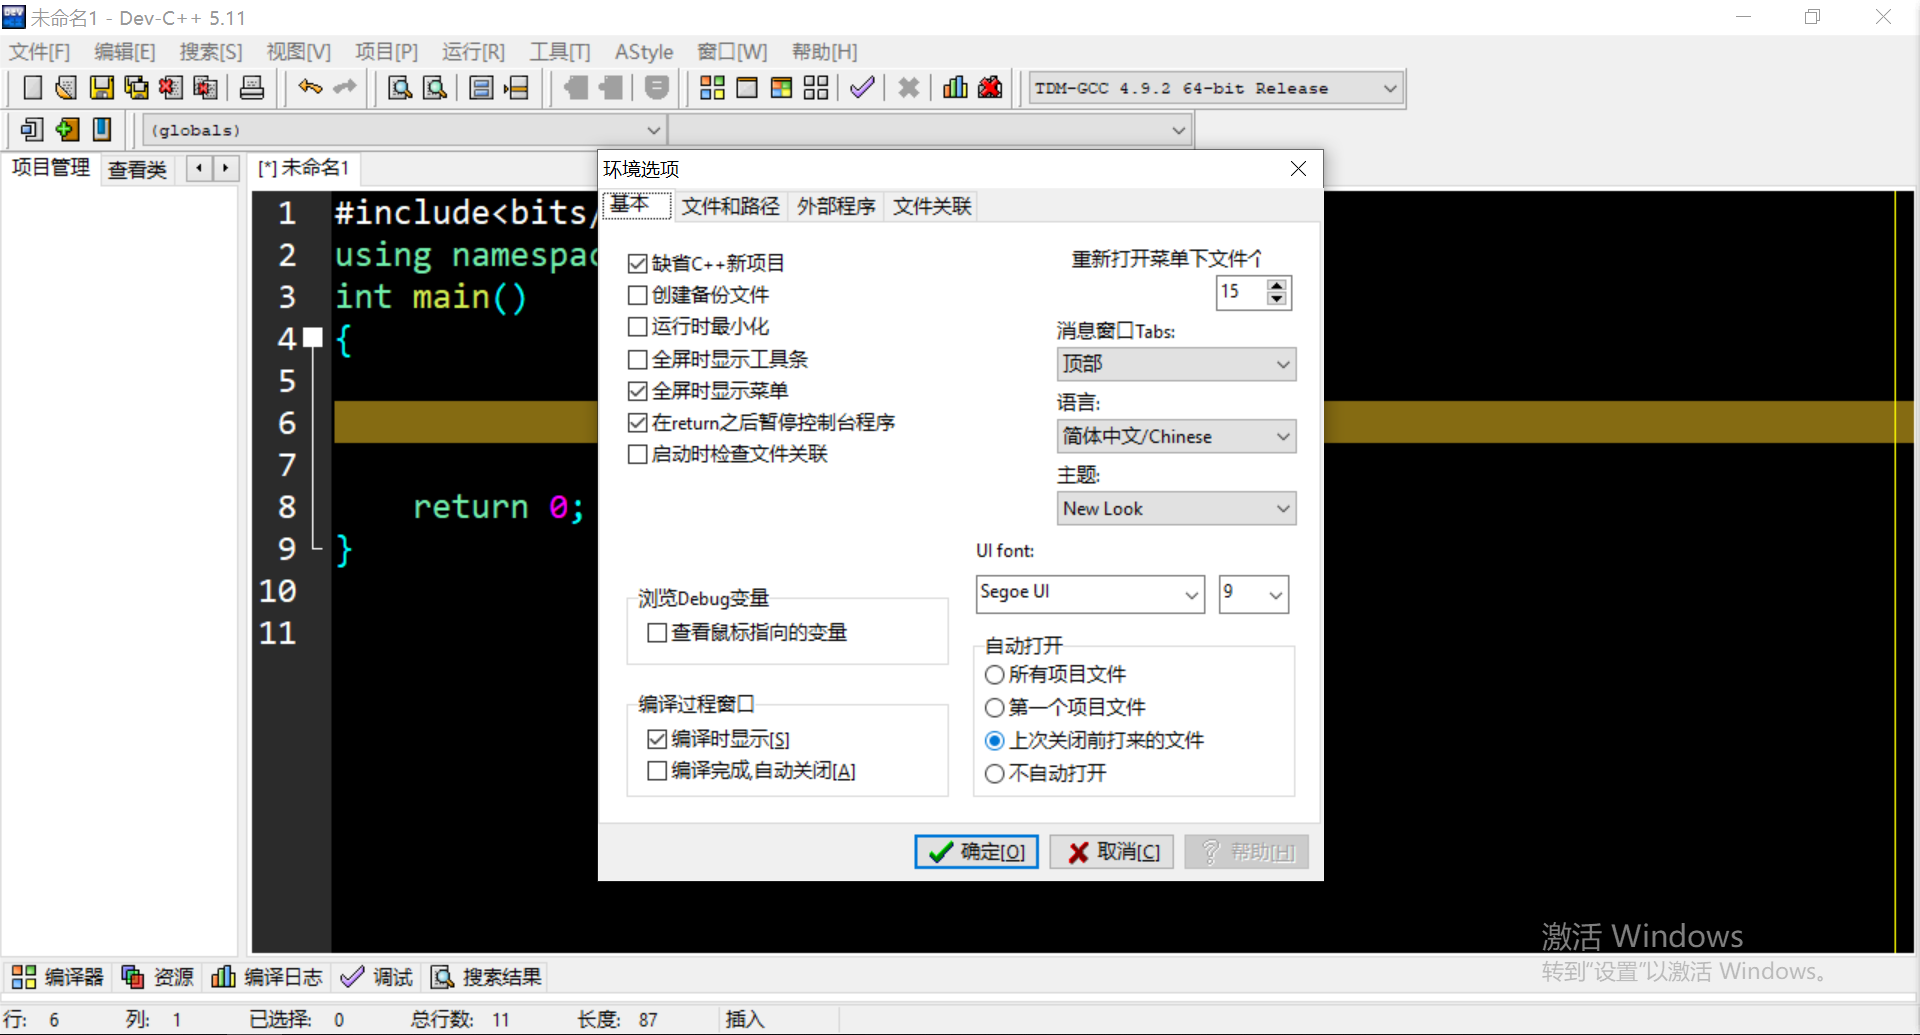Click the New file toolbar icon
Image resolution: width=1920 pixels, height=1035 pixels.
click(x=32, y=88)
